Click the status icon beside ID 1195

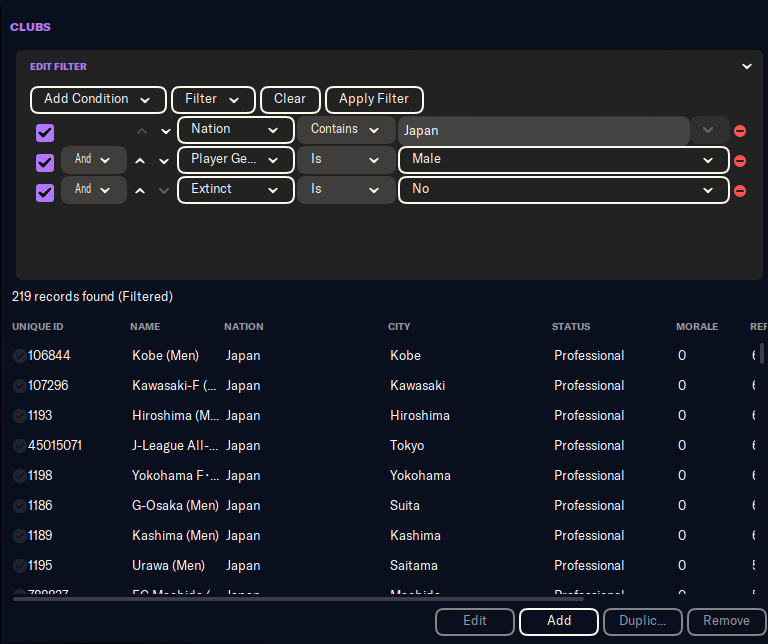point(19,566)
